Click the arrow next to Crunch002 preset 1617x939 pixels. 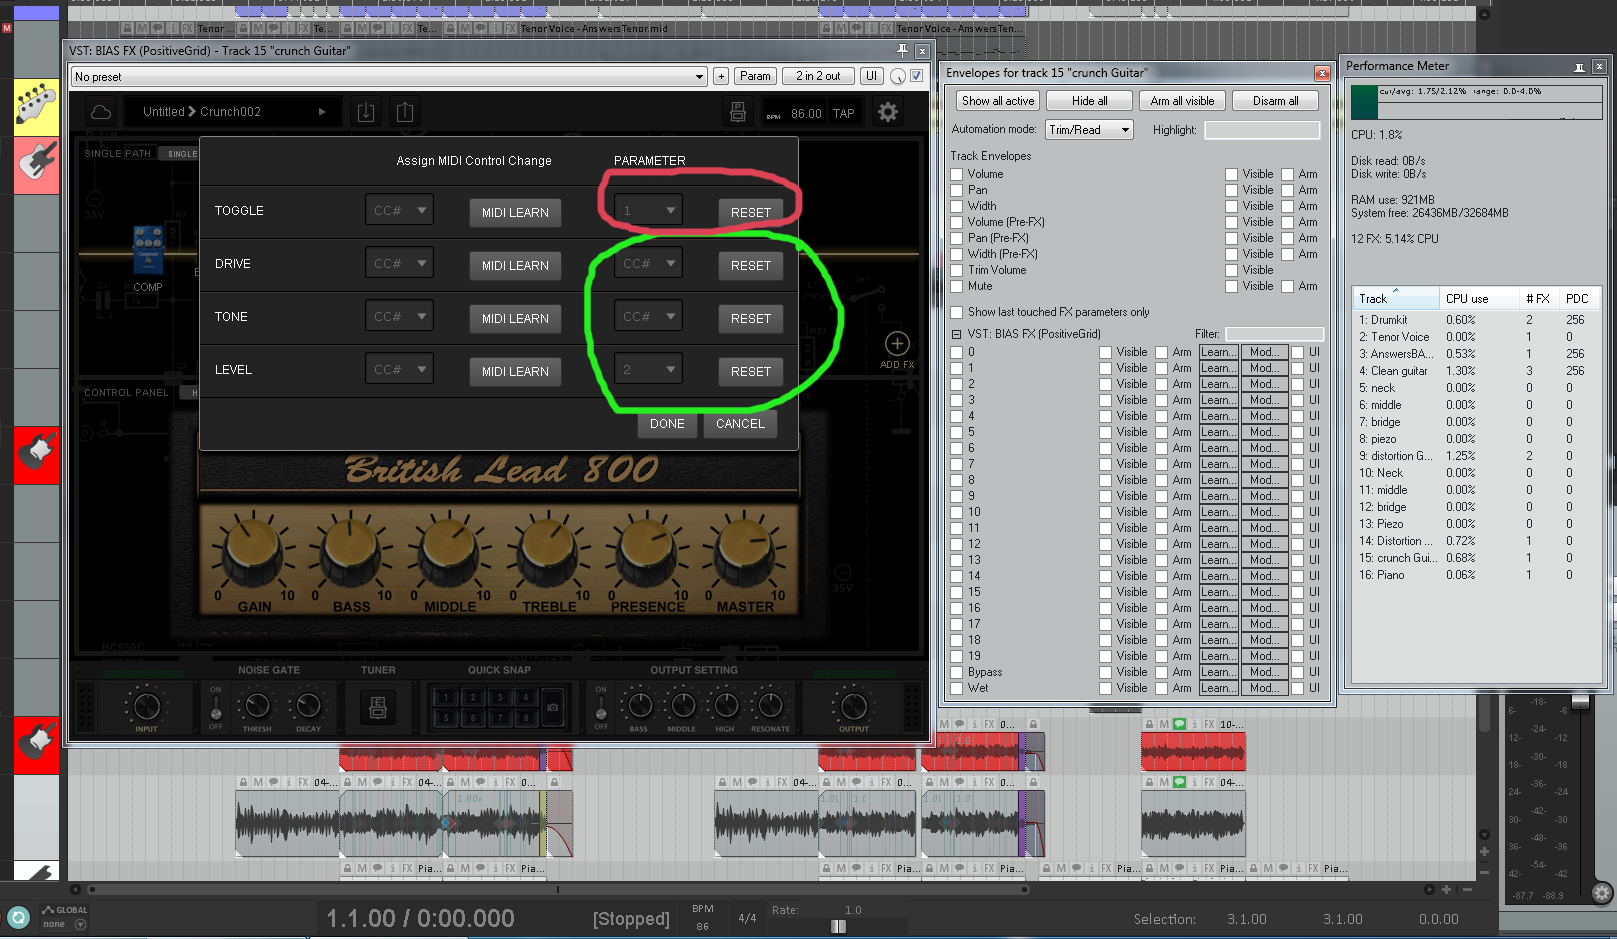[322, 112]
